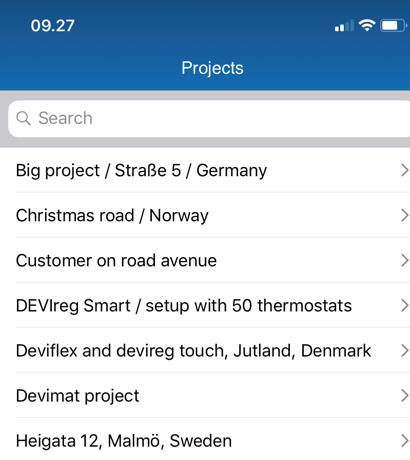The image size is (410, 460).
Task: Click chevron on Heigata 12 row
Action: coord(404,440)
